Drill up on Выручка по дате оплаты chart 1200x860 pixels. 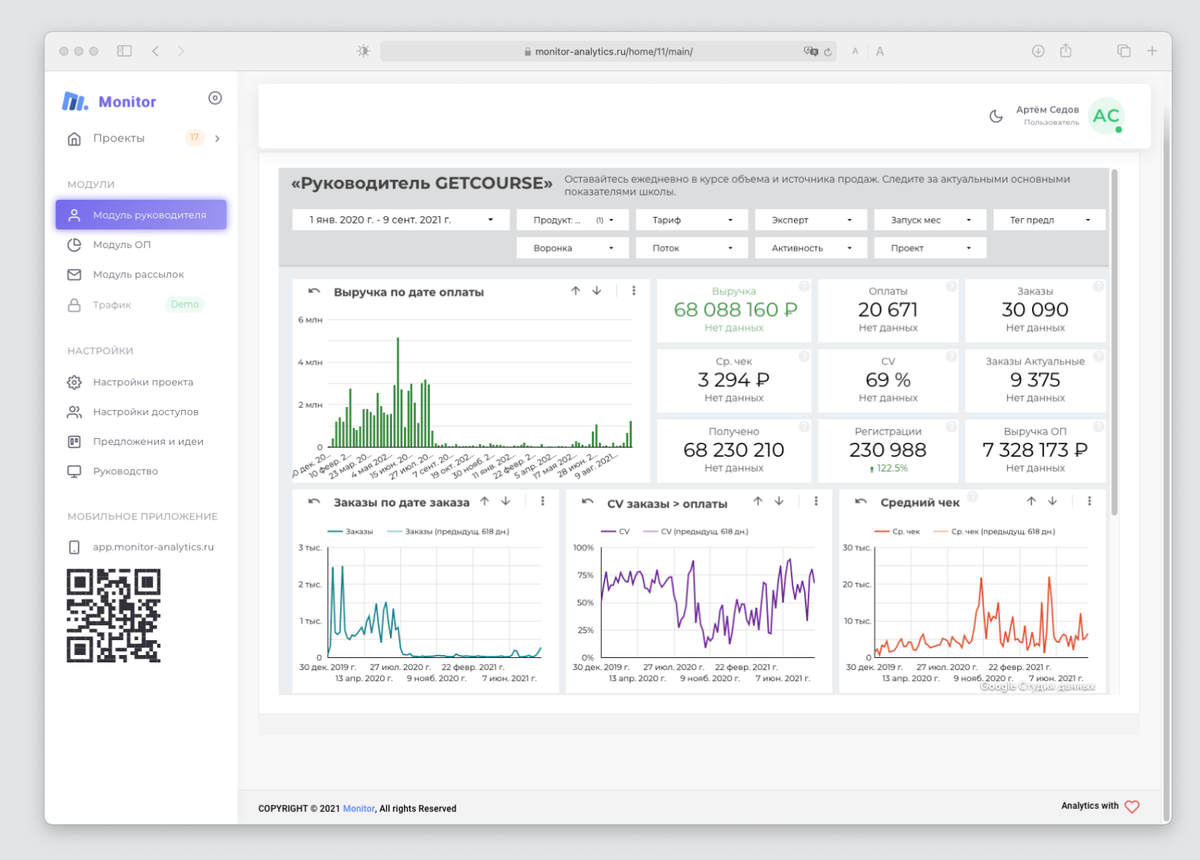pyautogui.click(x=576, y=291)
